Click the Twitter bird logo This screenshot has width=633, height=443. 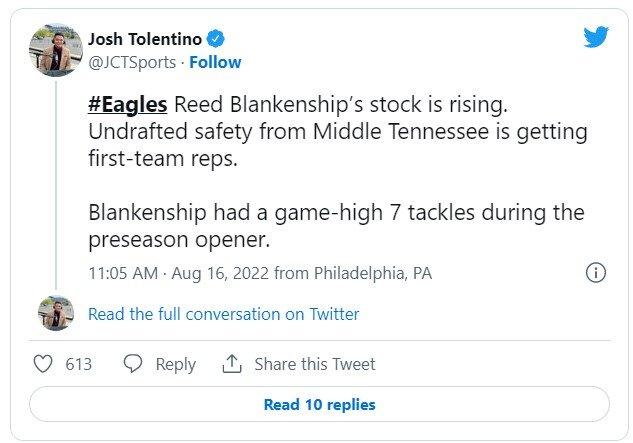click(596, 37)
